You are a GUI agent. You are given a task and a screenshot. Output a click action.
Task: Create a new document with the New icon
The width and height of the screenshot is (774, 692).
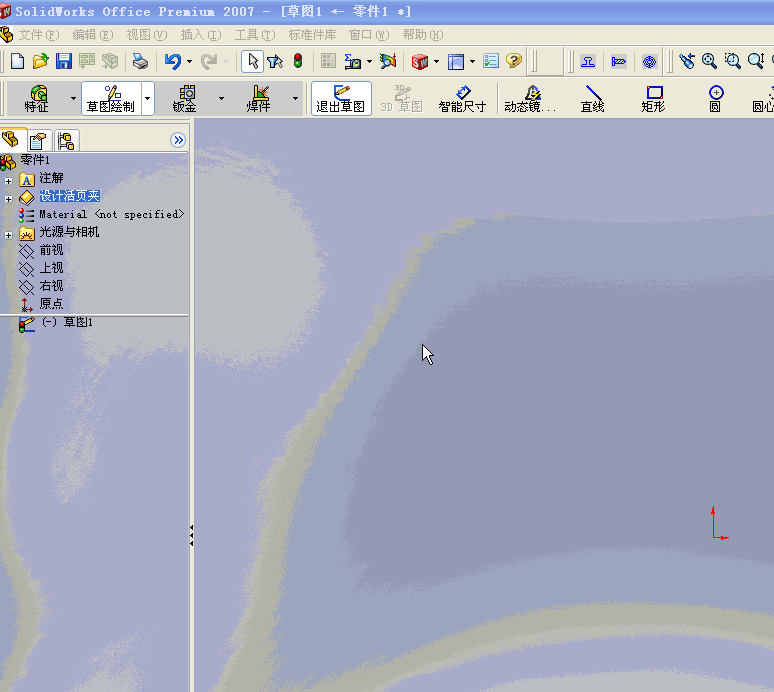tap(17, 61)
